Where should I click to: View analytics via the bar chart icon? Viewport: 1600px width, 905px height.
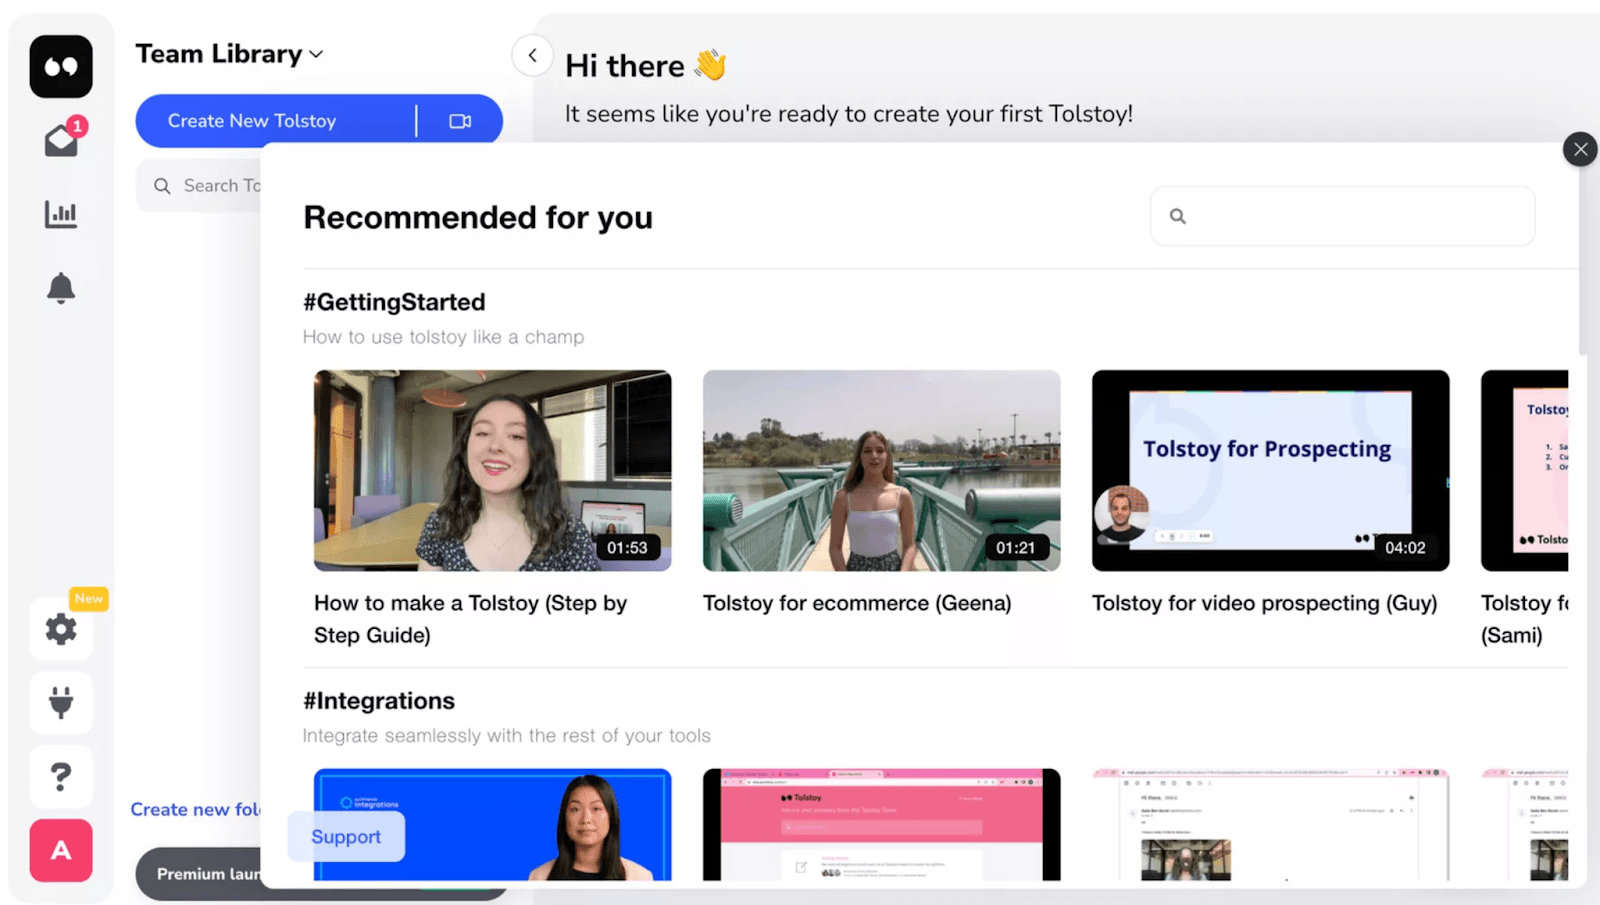(x=61, y=213)
